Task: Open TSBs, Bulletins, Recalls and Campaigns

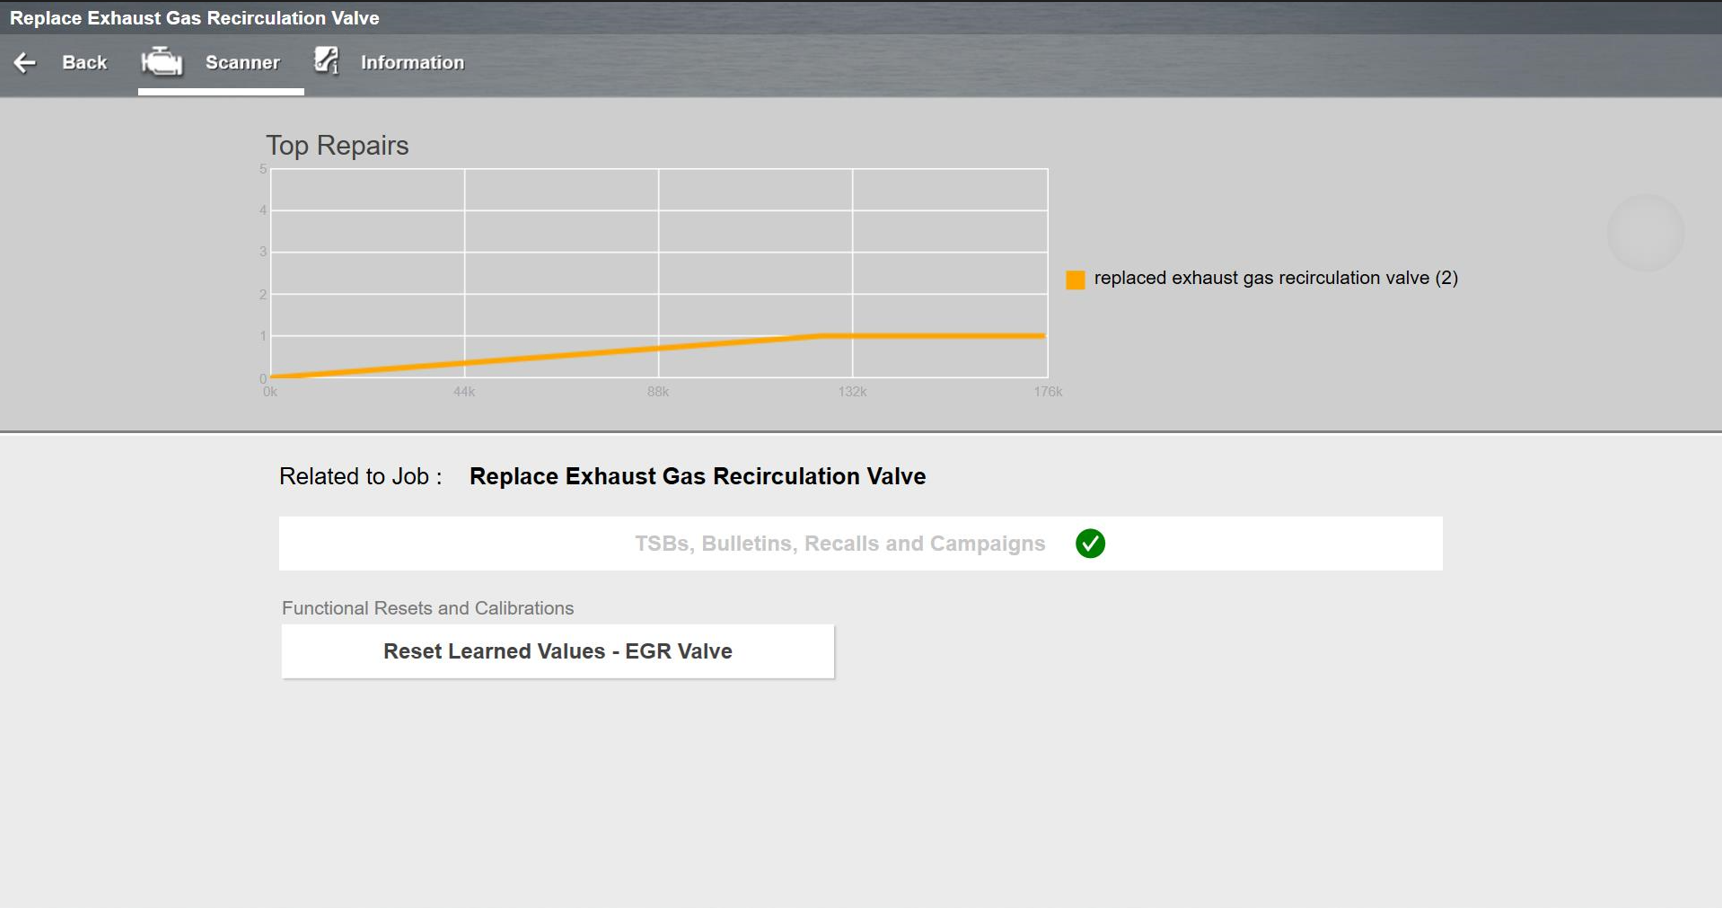Action: click(839, 543)
